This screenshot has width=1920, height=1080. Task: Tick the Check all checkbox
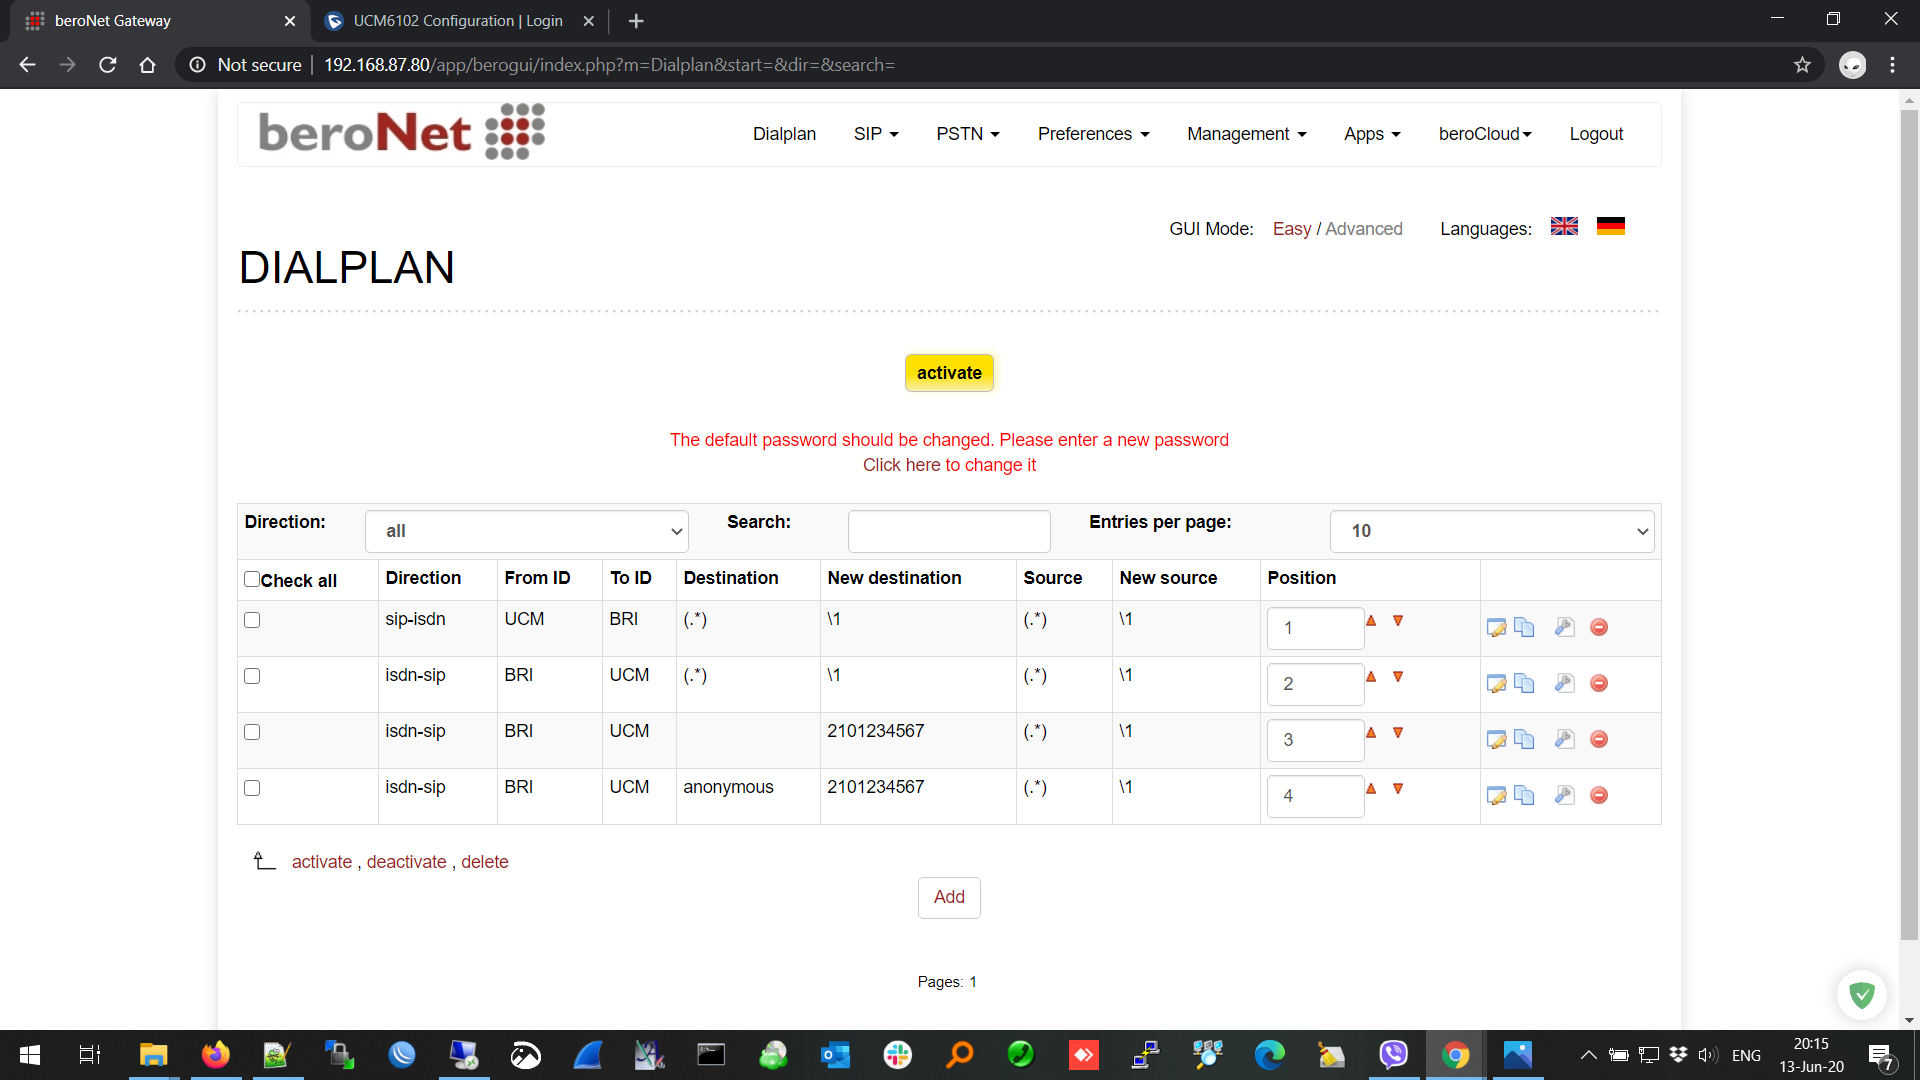pos(252,579)
